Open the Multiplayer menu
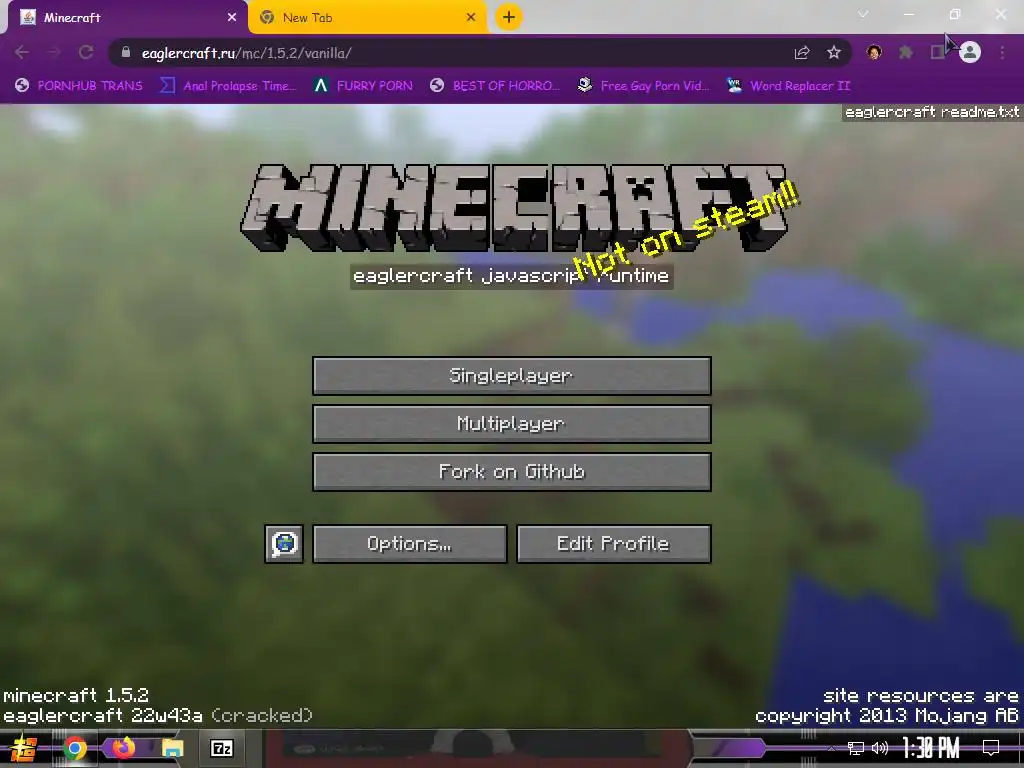 click(x=511, y=424)
